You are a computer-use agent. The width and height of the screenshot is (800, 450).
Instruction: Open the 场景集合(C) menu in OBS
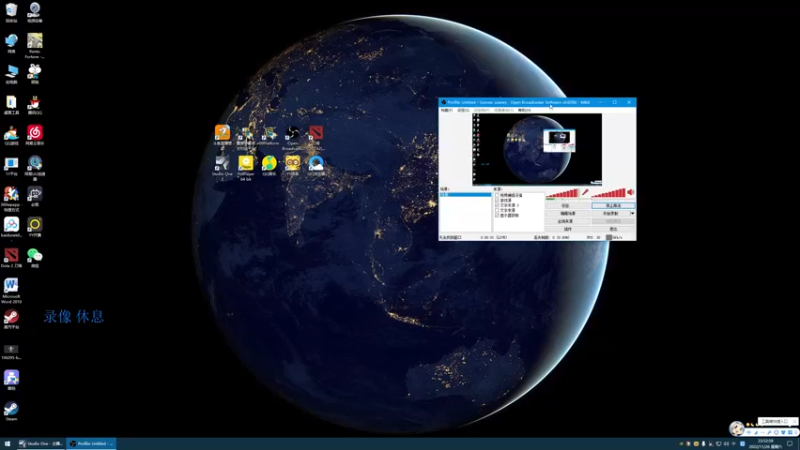pyautogui.click(x=504, y=110)
